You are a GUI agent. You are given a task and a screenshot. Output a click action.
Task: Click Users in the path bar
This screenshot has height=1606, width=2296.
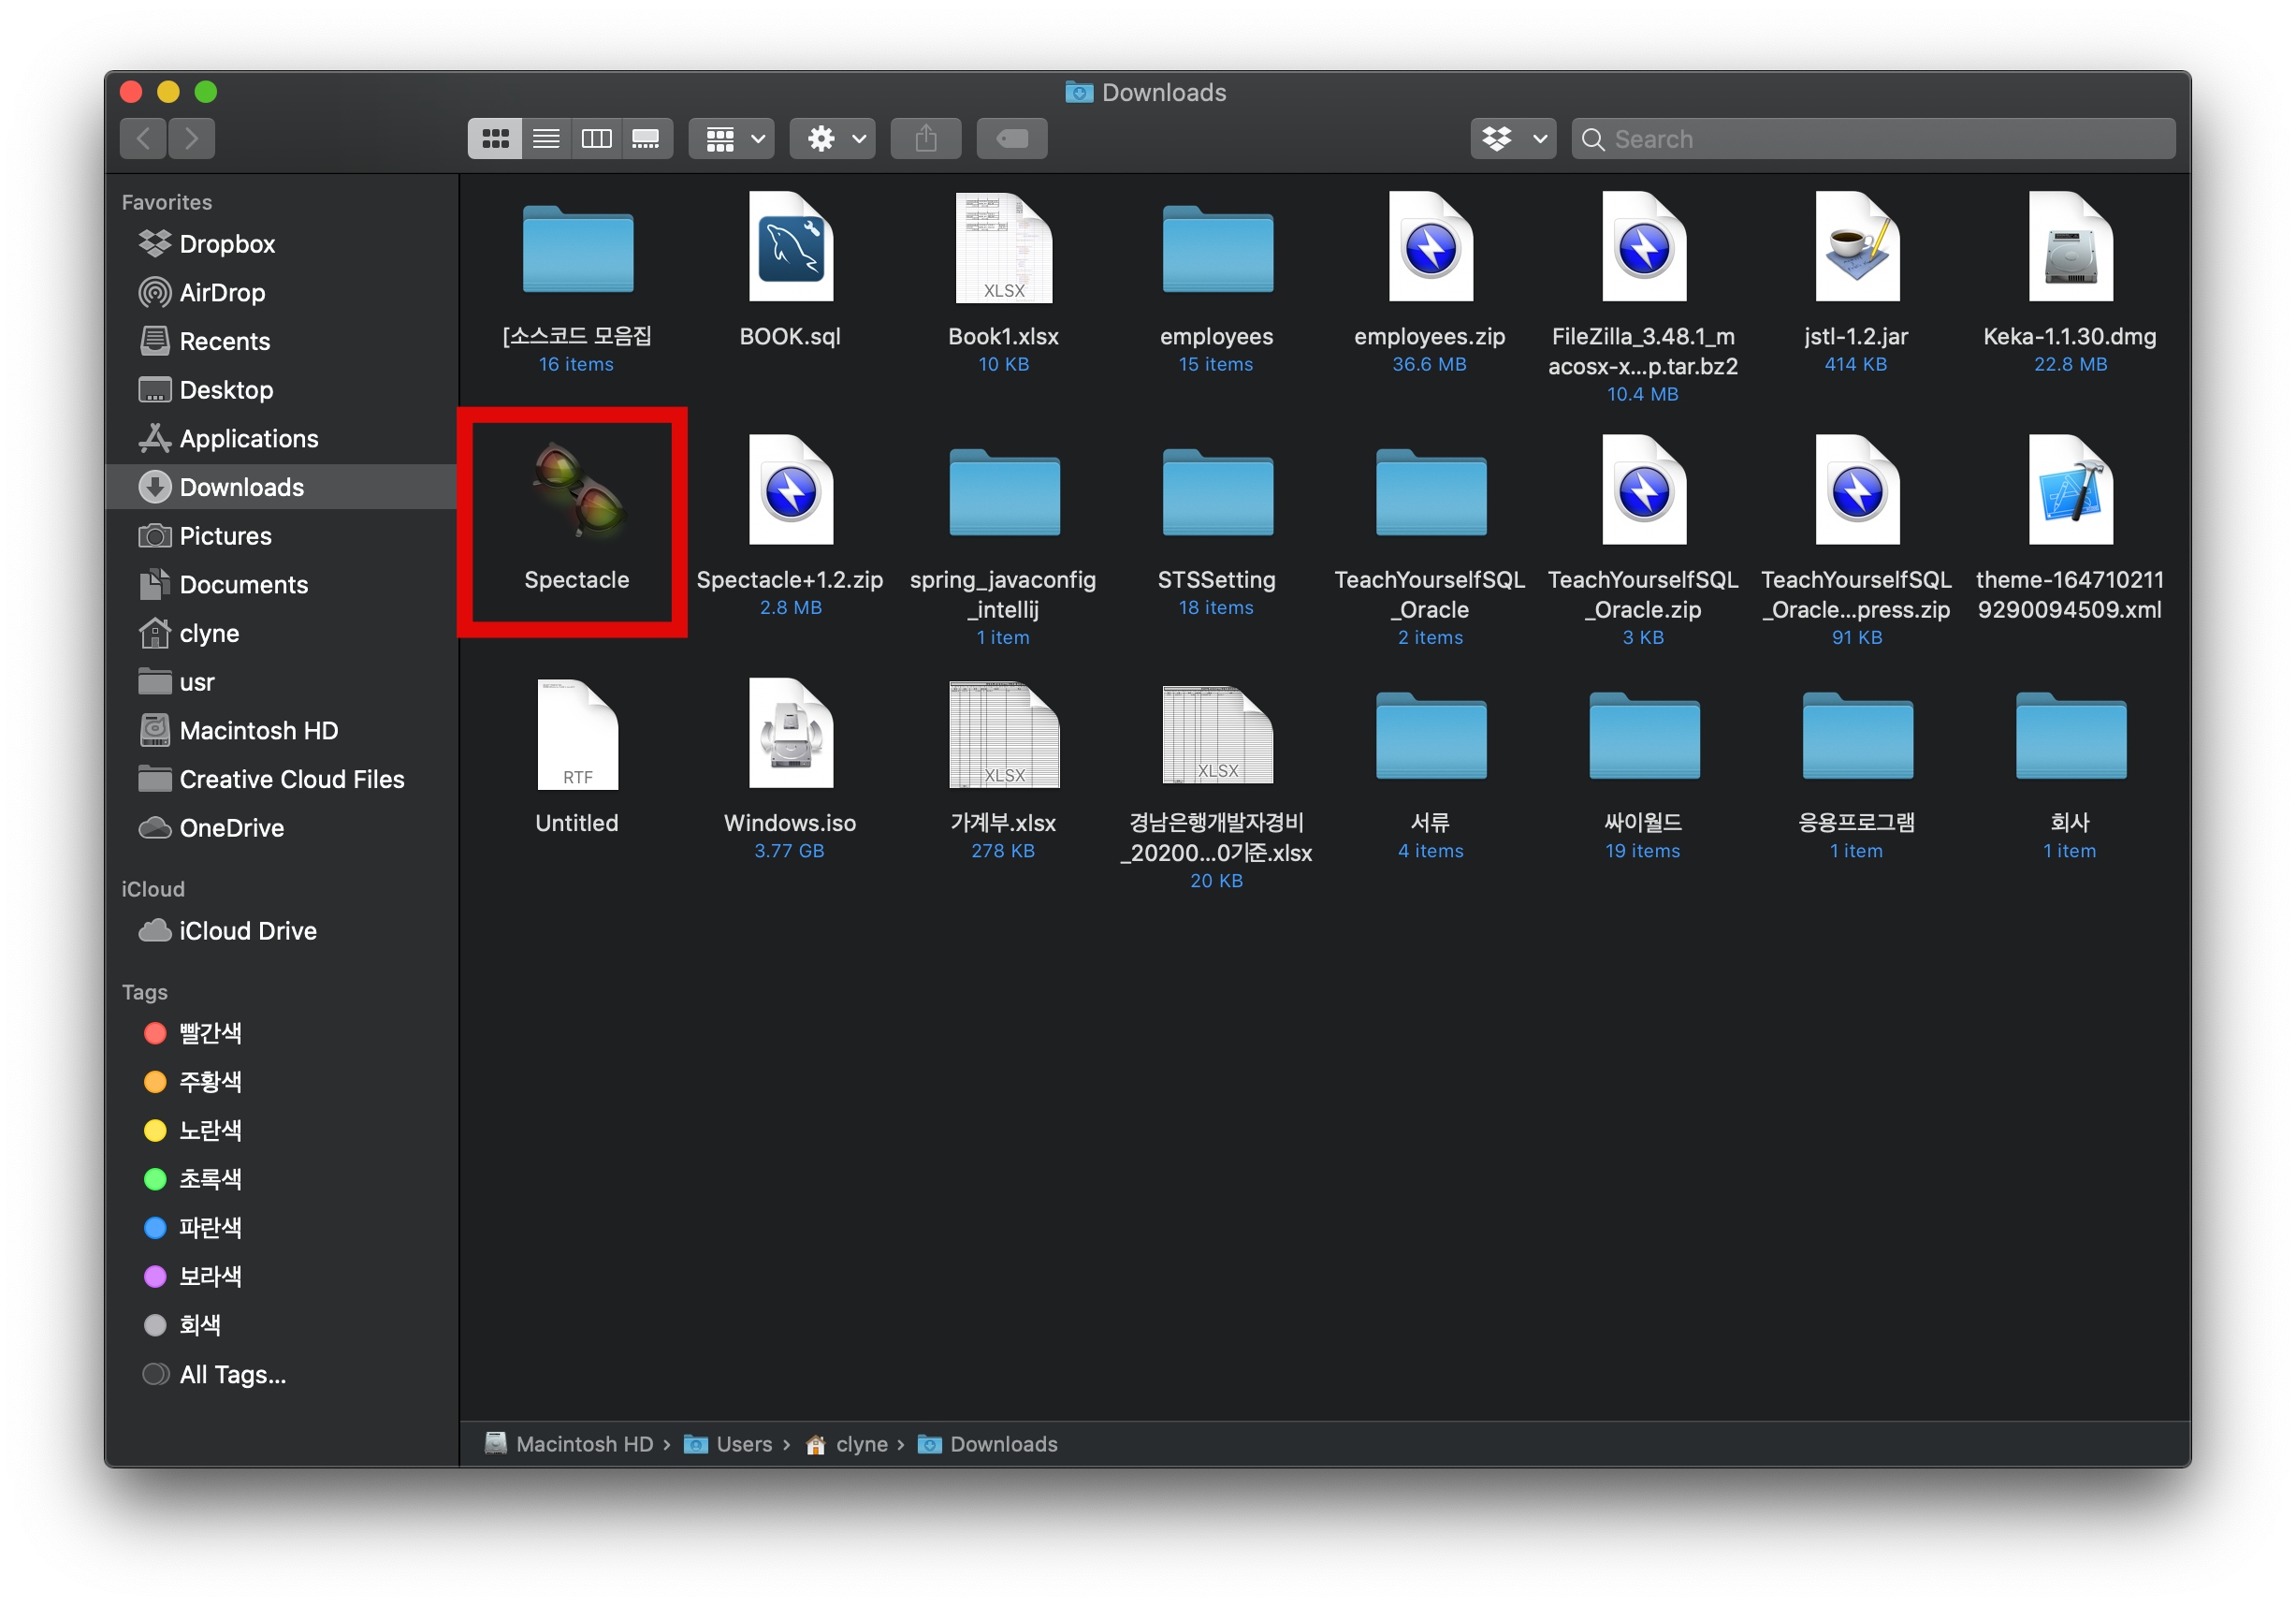pyautogui.click(x=743, y=1444)
